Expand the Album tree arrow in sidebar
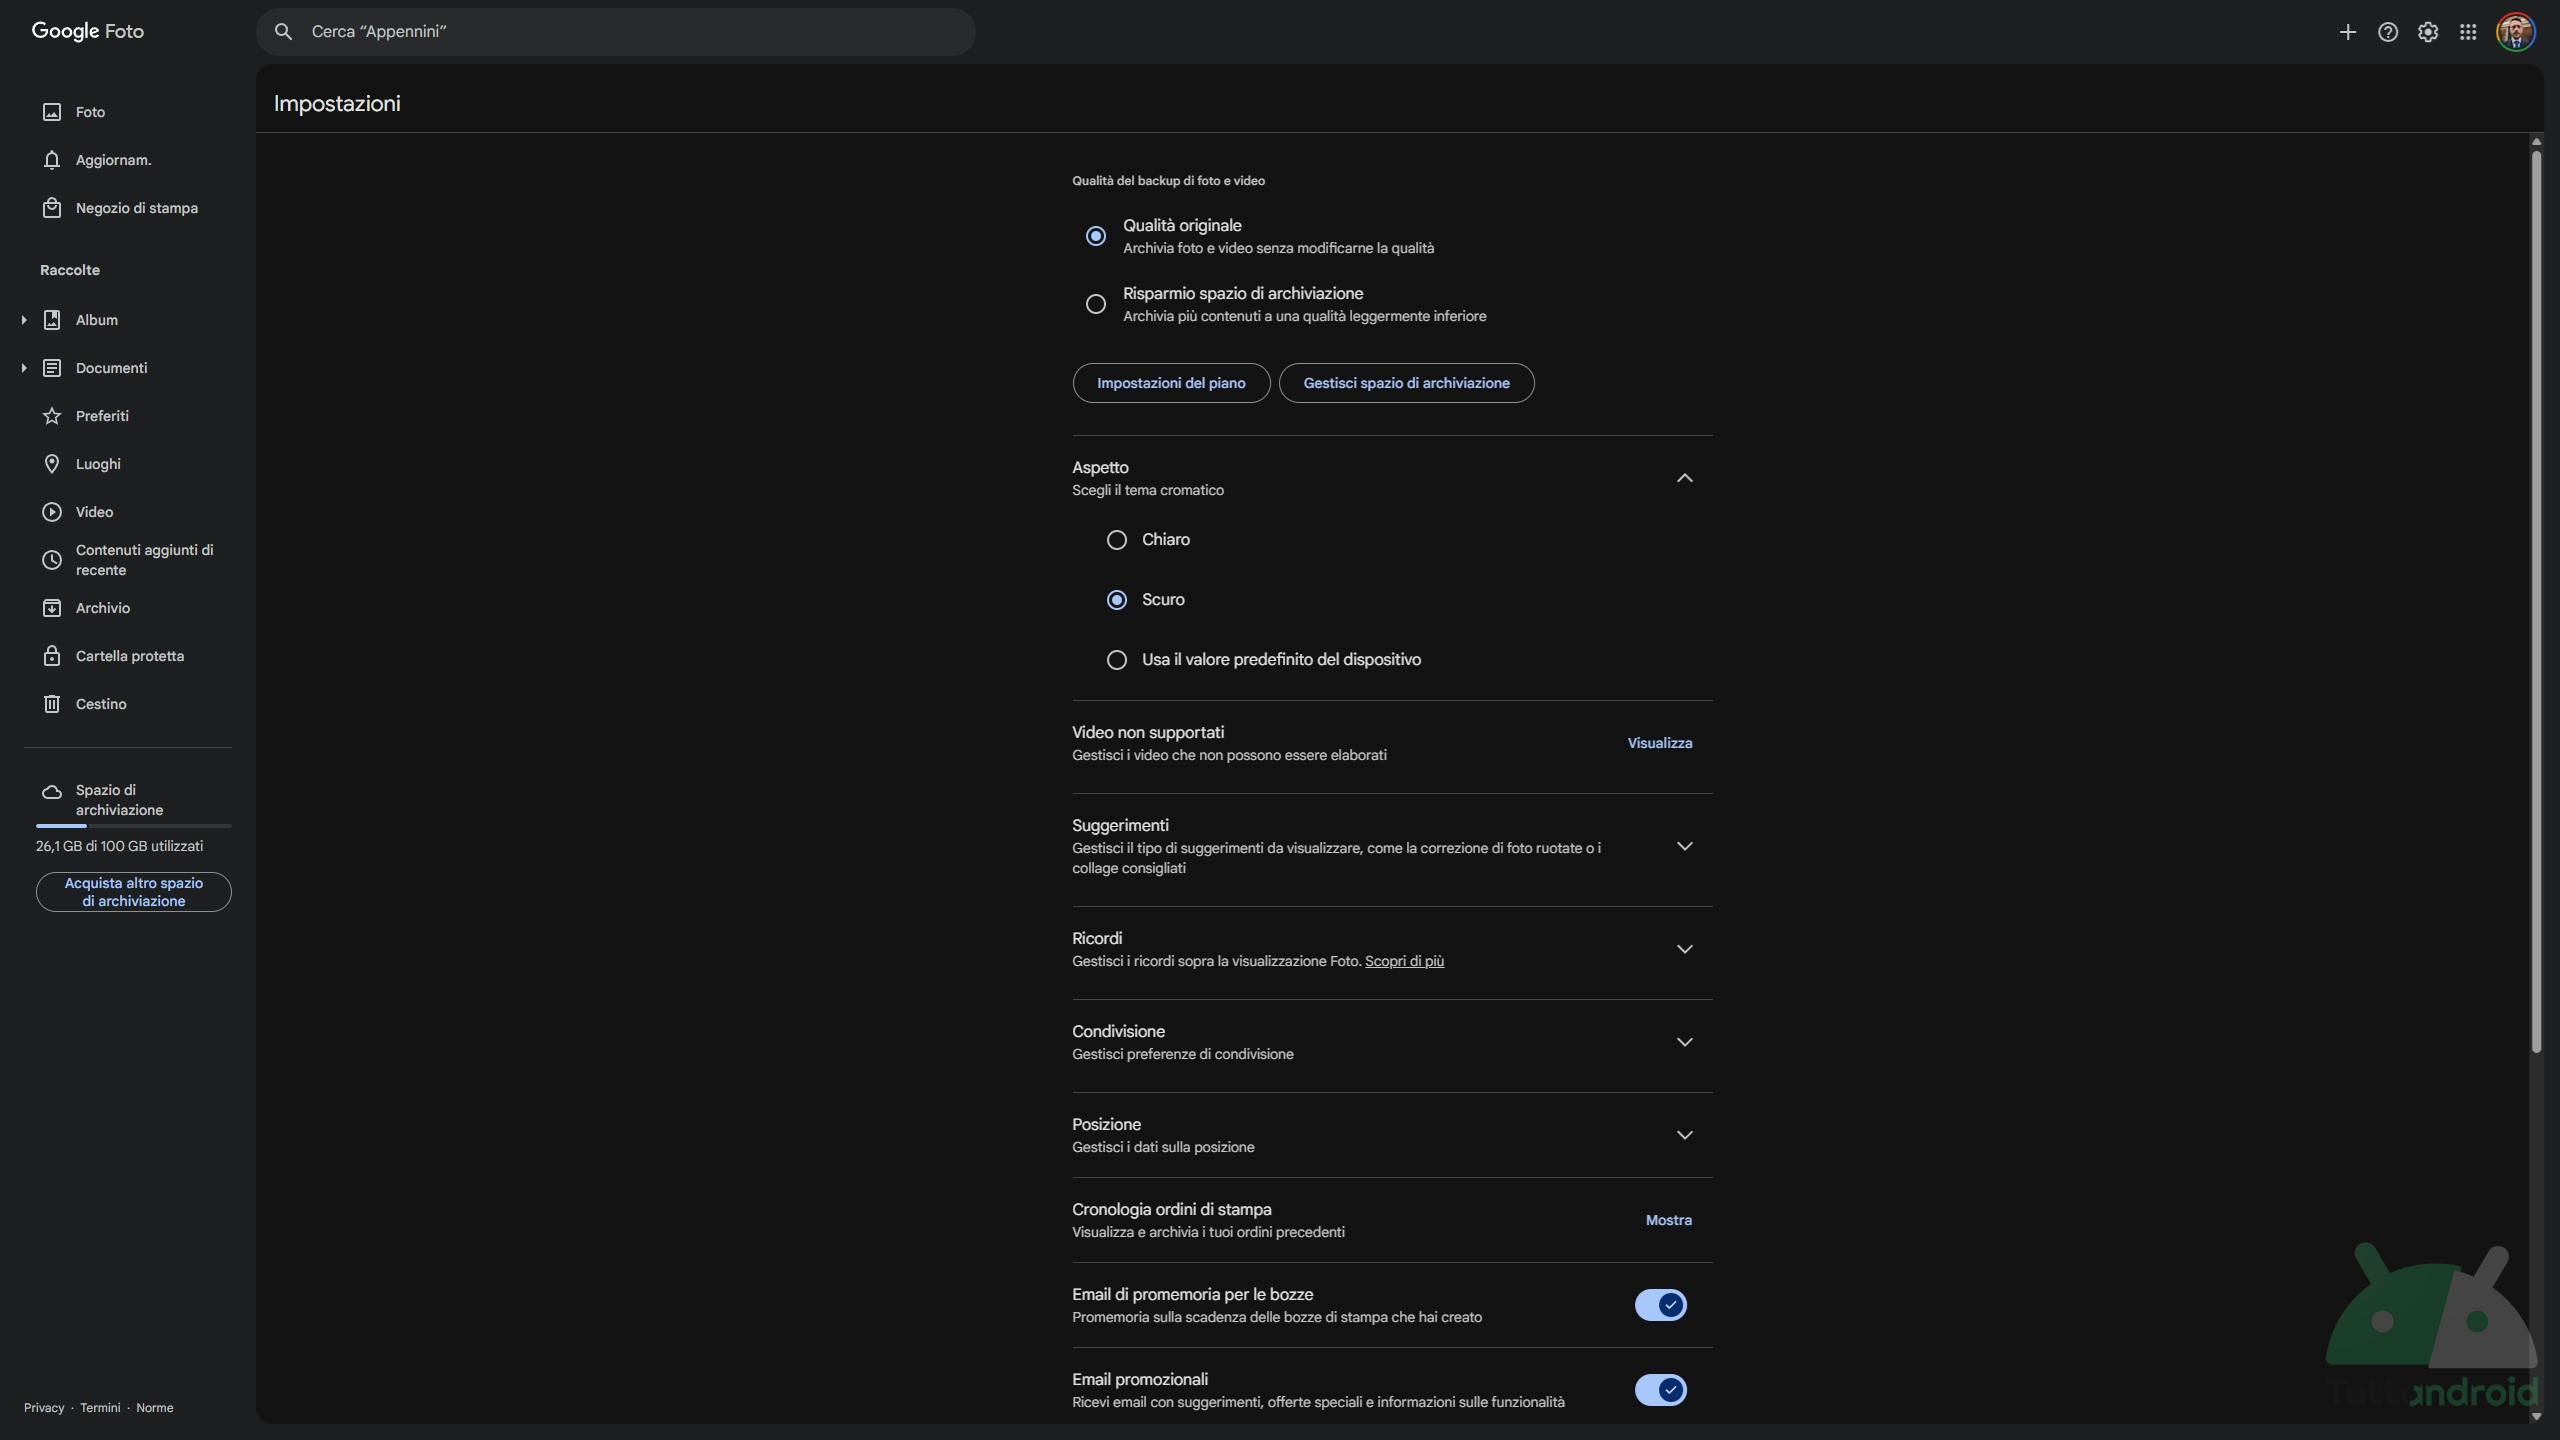This screenshot has height=1440, width=2560. pos(24,320)
